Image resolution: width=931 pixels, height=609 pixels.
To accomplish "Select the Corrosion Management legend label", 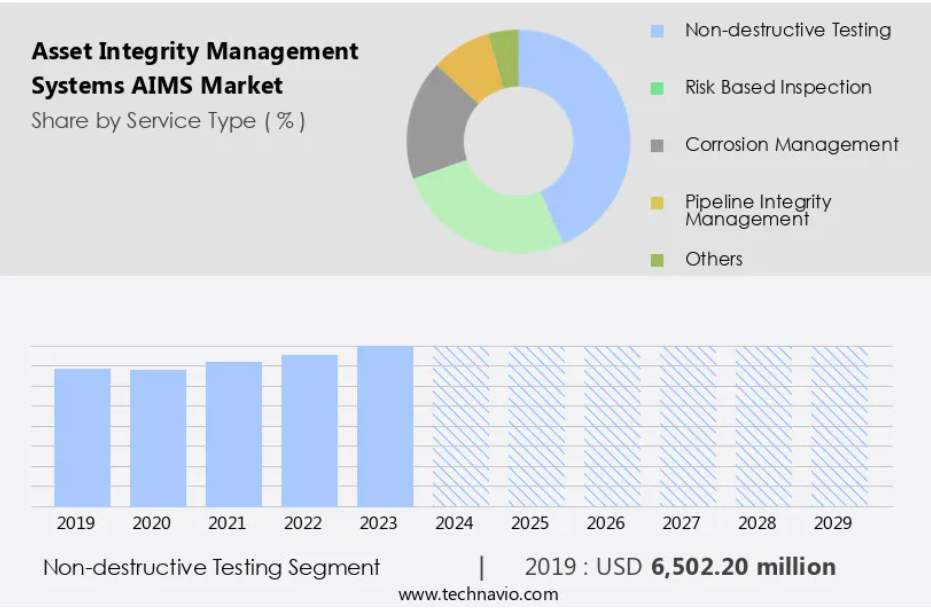I will (791, 144).
